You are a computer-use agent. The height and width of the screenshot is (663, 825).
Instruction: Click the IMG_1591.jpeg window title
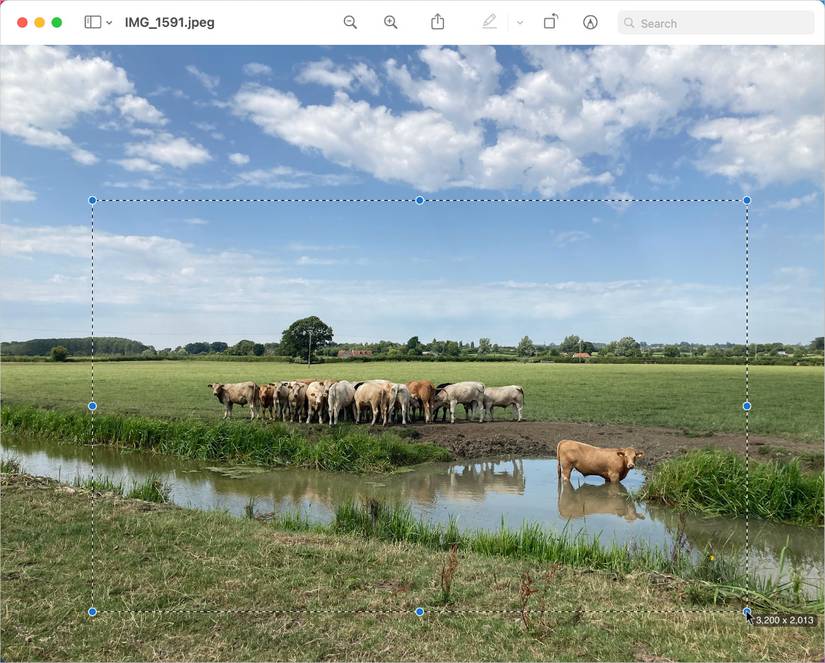(x=168, y=21)
